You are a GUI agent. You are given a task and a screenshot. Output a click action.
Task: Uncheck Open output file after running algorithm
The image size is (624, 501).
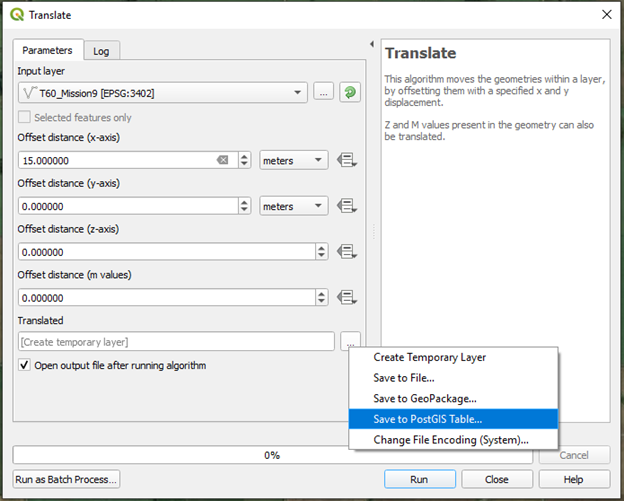(x=24, y=365)
